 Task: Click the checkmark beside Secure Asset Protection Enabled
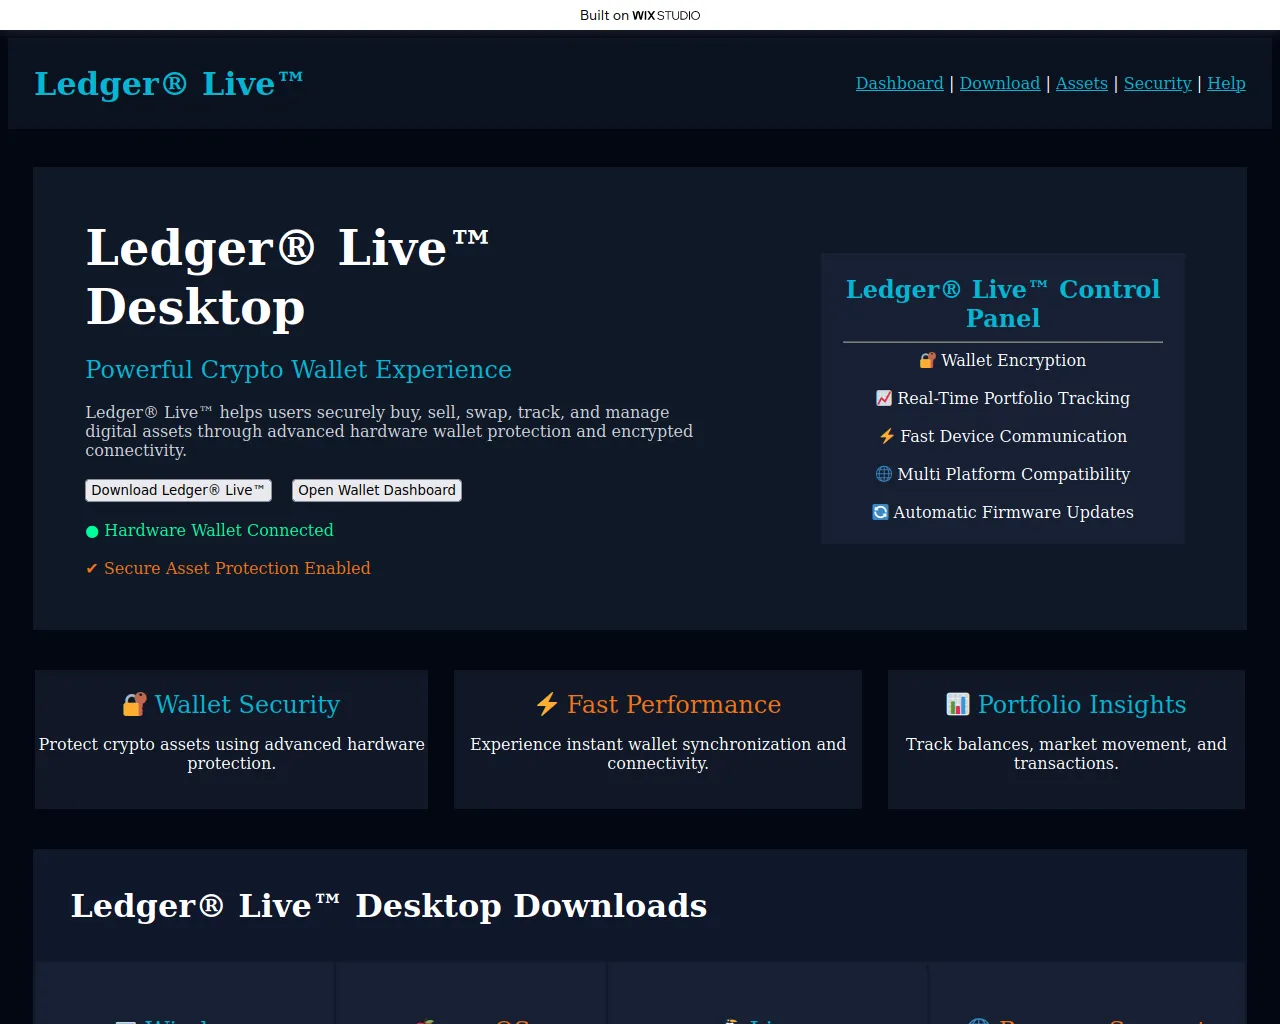tap(91, 568)
